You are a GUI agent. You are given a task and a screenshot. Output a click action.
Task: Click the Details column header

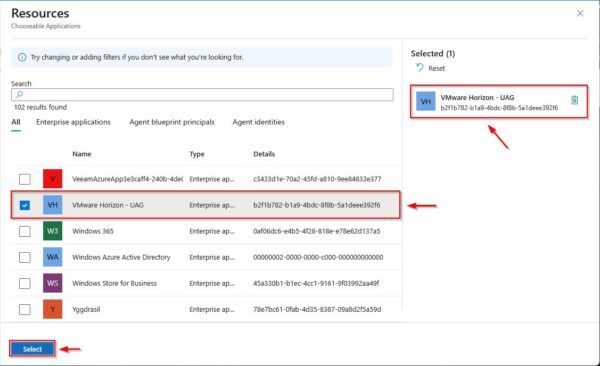pos(264,154)
